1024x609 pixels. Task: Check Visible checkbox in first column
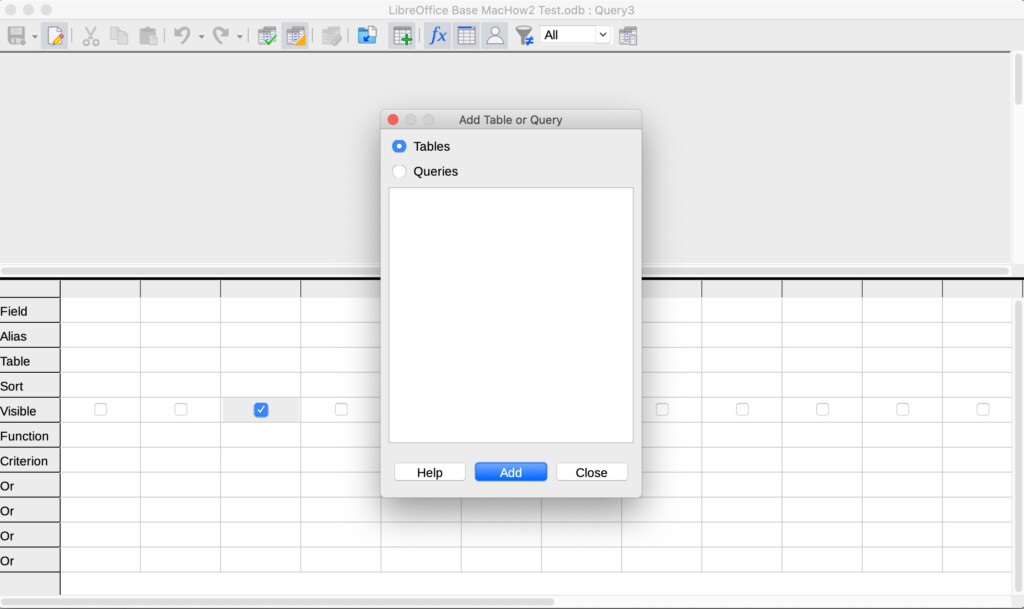coord(101,409)
